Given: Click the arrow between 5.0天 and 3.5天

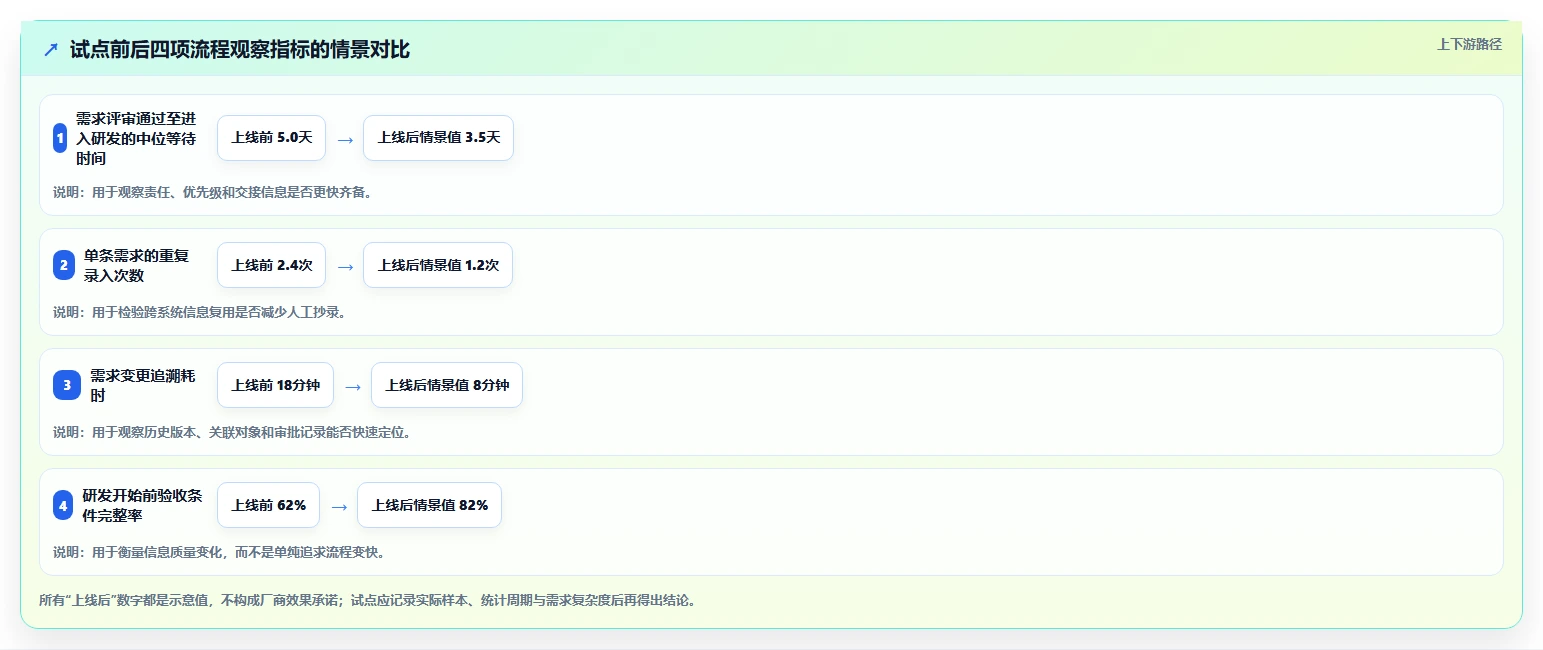Looking at the screenshot, I should coord(345,140).
